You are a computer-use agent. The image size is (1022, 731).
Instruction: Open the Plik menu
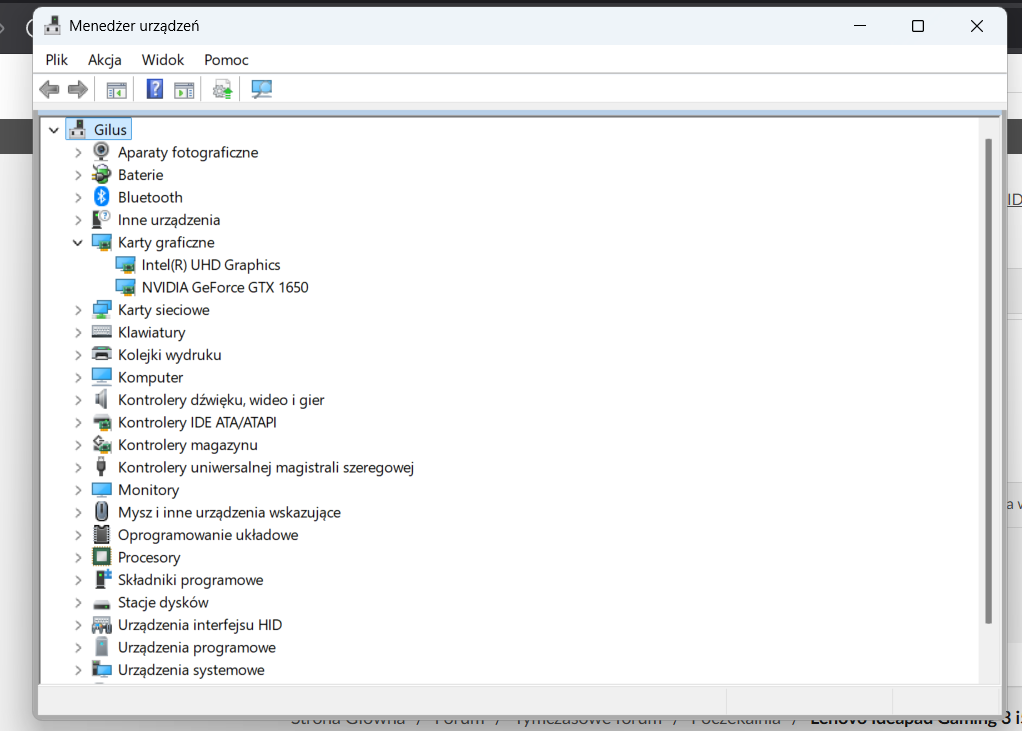[x=57, y=60]
